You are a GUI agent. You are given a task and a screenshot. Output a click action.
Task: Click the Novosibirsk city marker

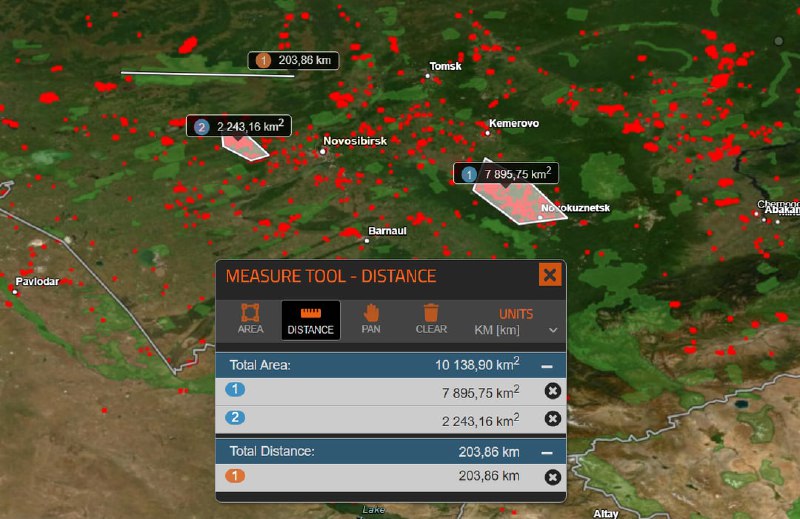[x=322, y=151]
